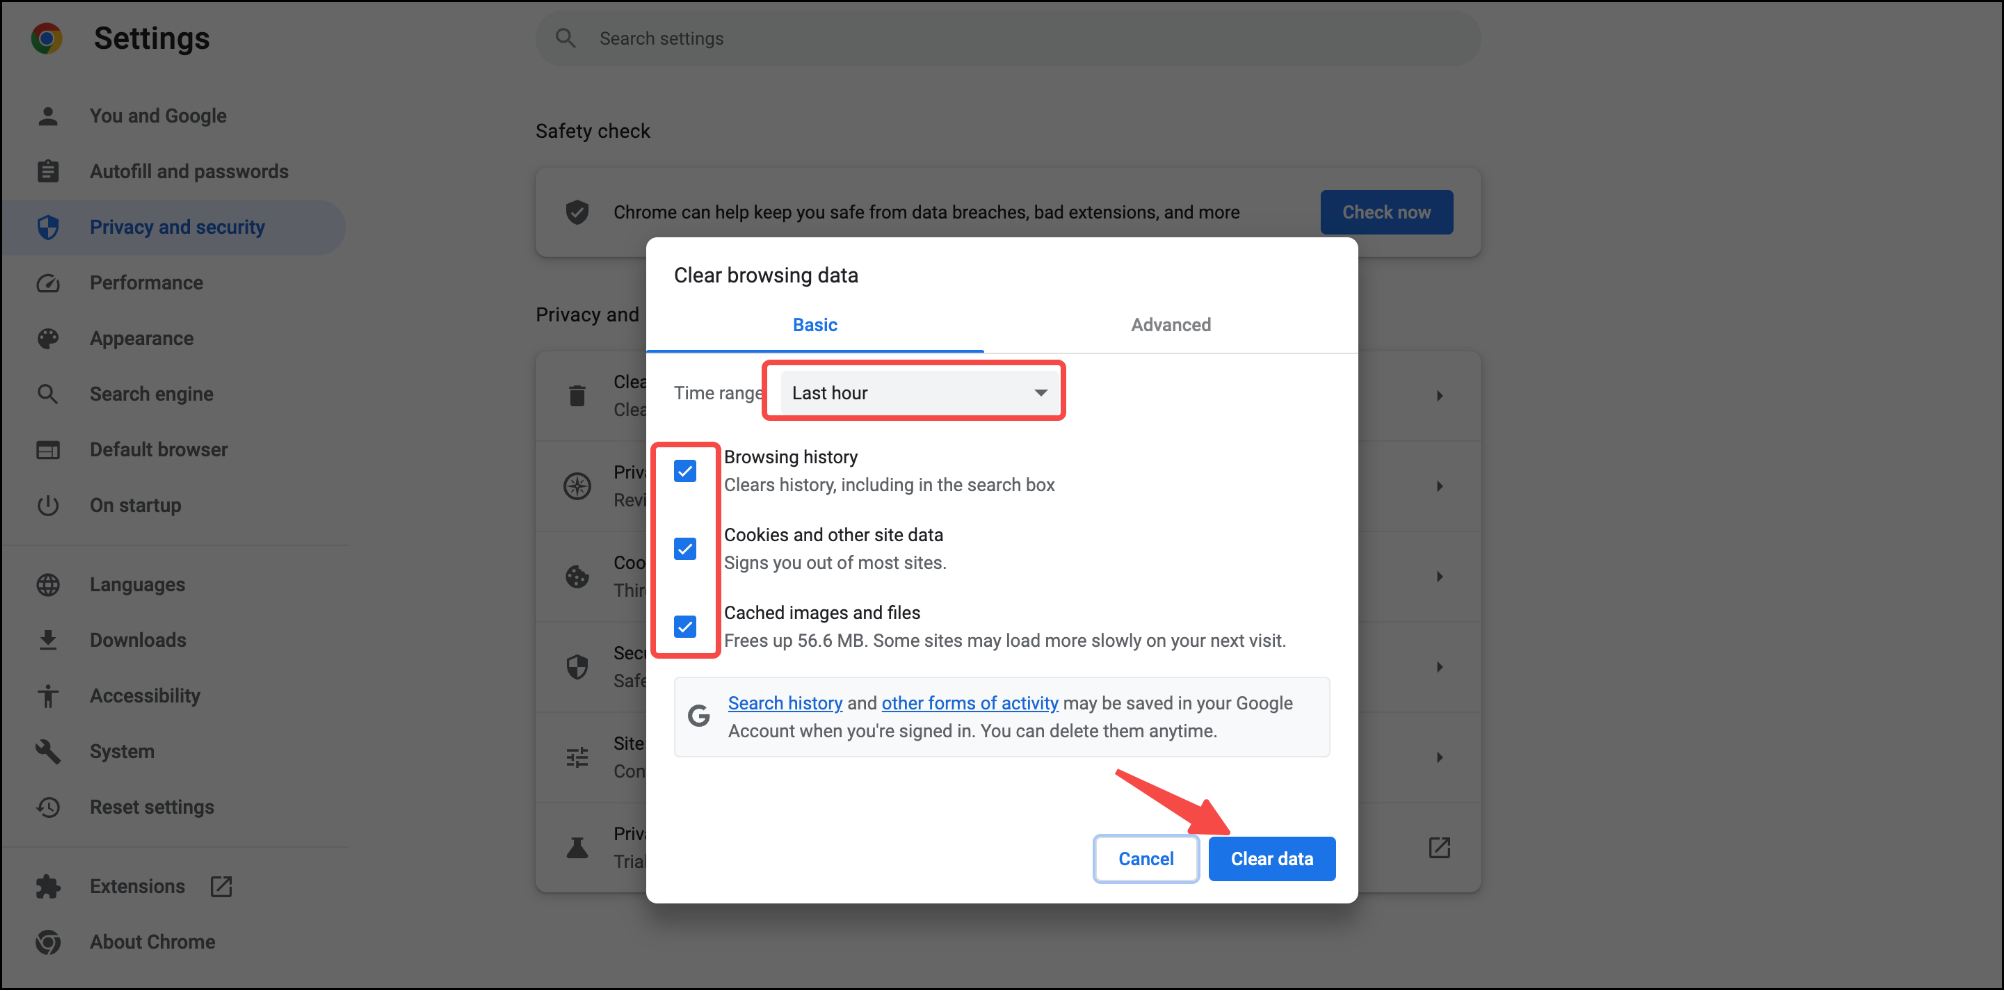2005x991 pixels.
Task: Click the Languages globe icon
Action: point(48,585)
